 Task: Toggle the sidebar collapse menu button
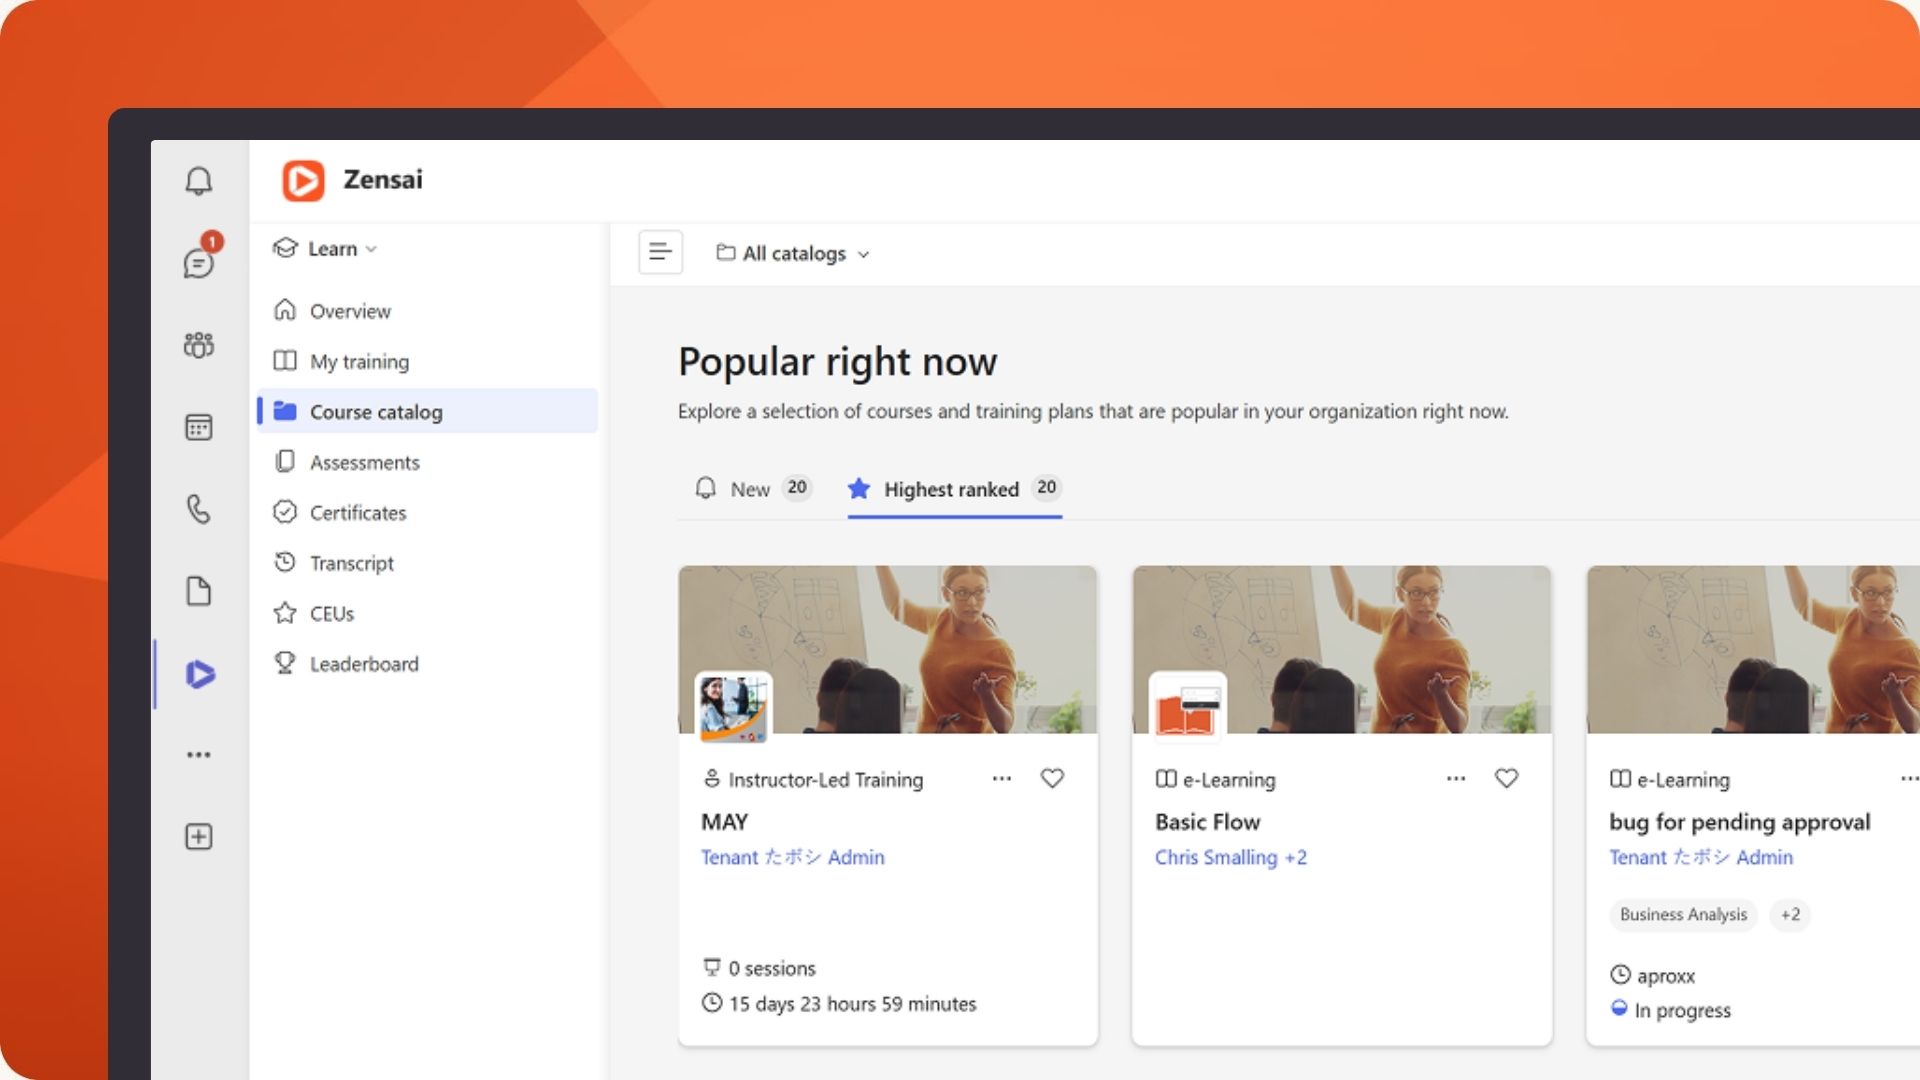[x=660, y=252]
